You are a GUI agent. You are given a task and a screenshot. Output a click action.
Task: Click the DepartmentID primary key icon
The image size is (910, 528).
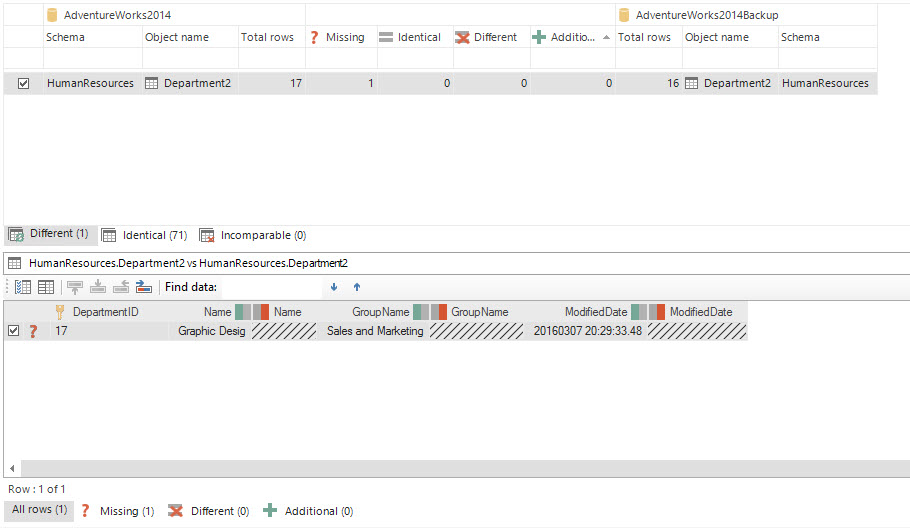pyautogui.click(x=60, y=312)
